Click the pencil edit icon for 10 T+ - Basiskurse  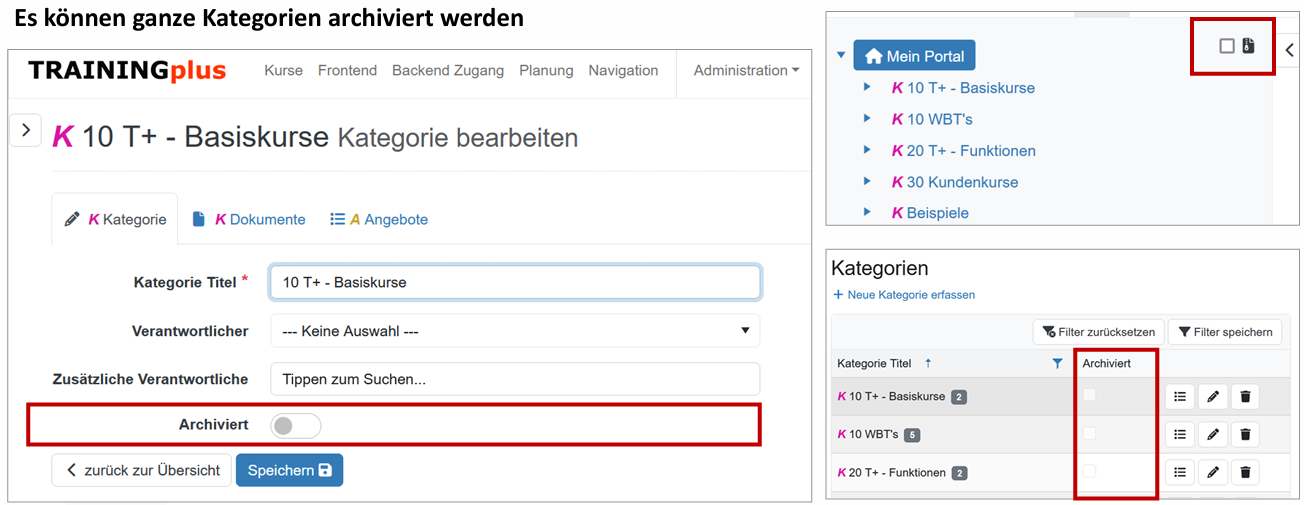pos(1213,397)
